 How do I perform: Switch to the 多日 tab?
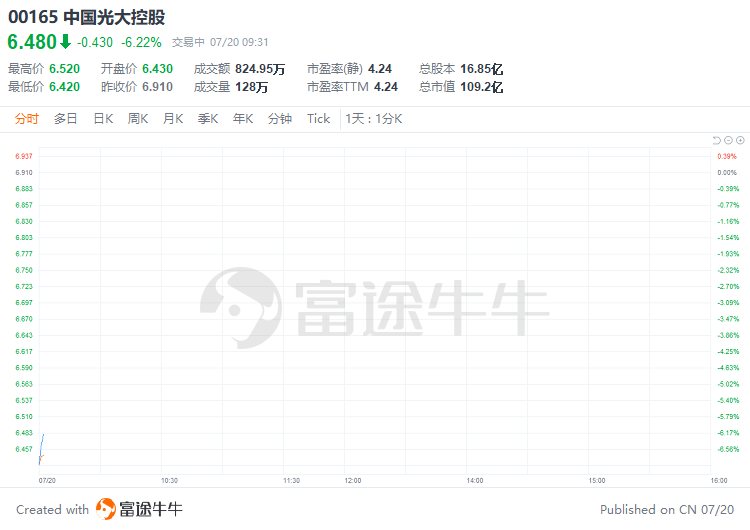(66, 119)
